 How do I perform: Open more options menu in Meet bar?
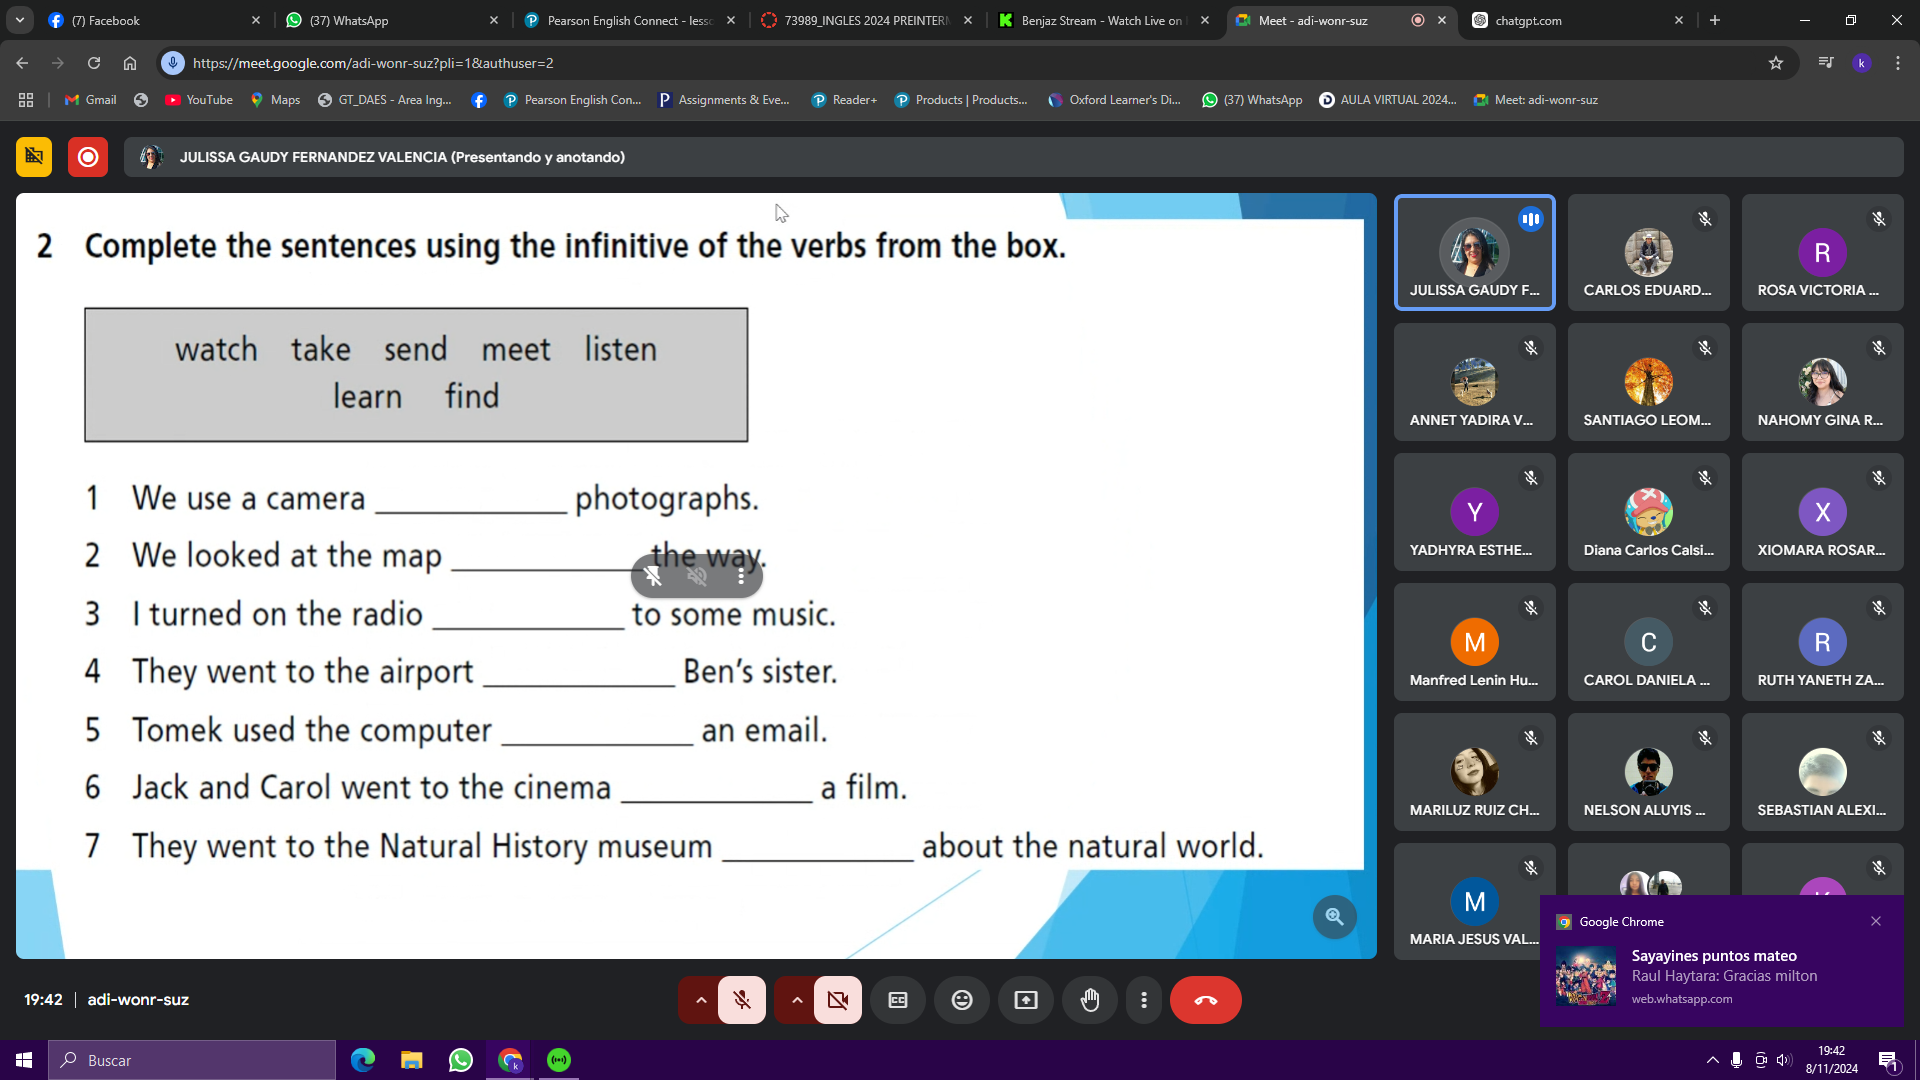[x=1144, y=1000]
